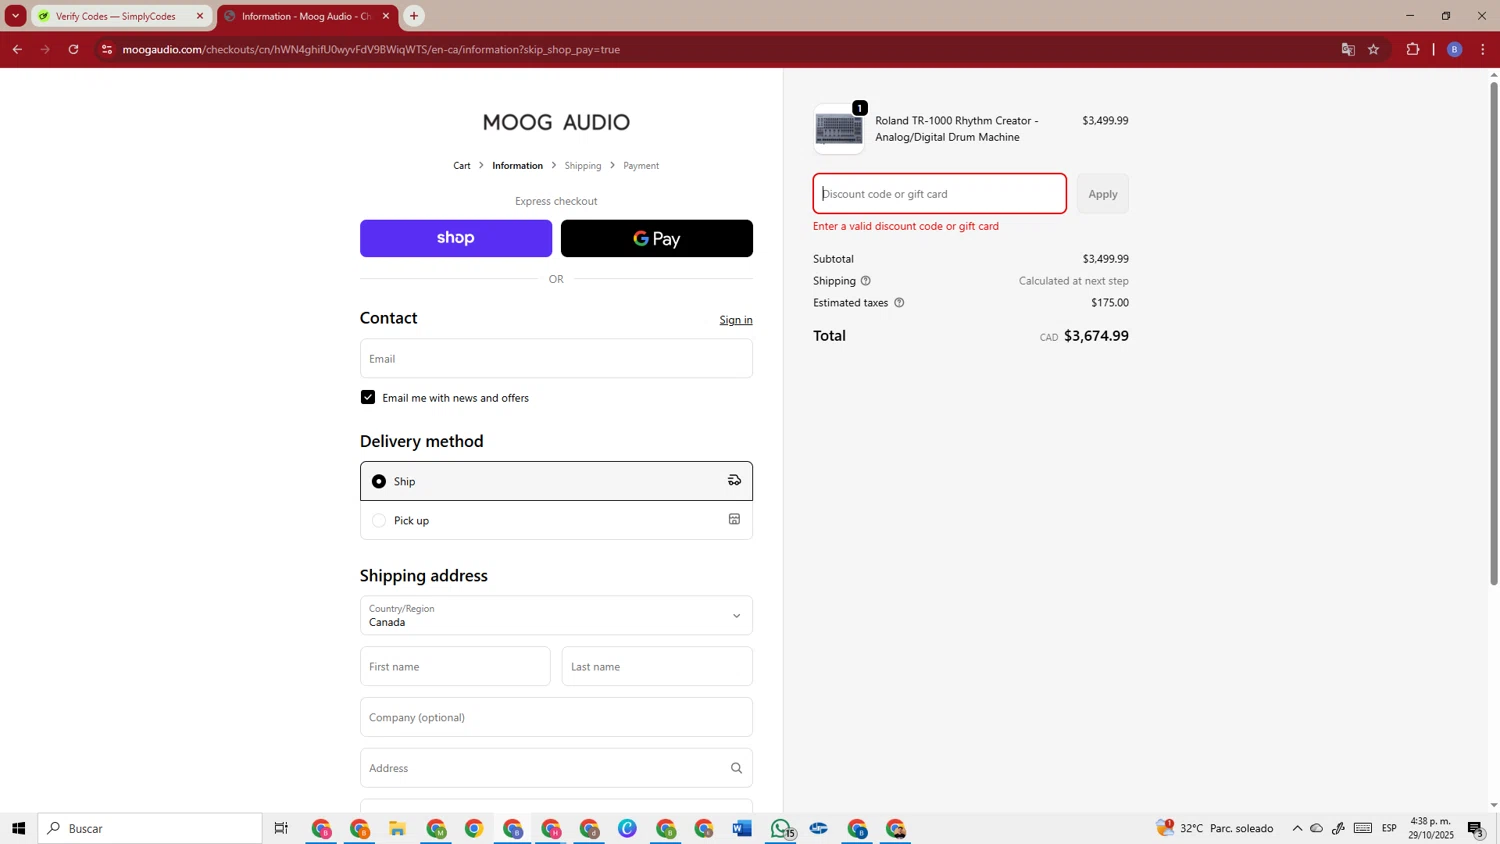The width and height of the screenshot is (1500, 844).
Task: View site information icon in address bar
Action: pos(107,49)
